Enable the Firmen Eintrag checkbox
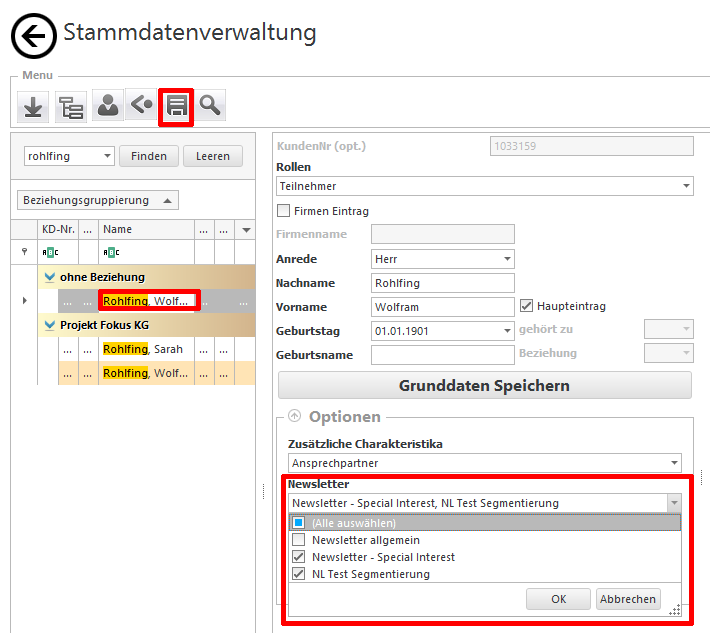Image resolution: width=710 pixels, height=633 pixels. (284, 211)
